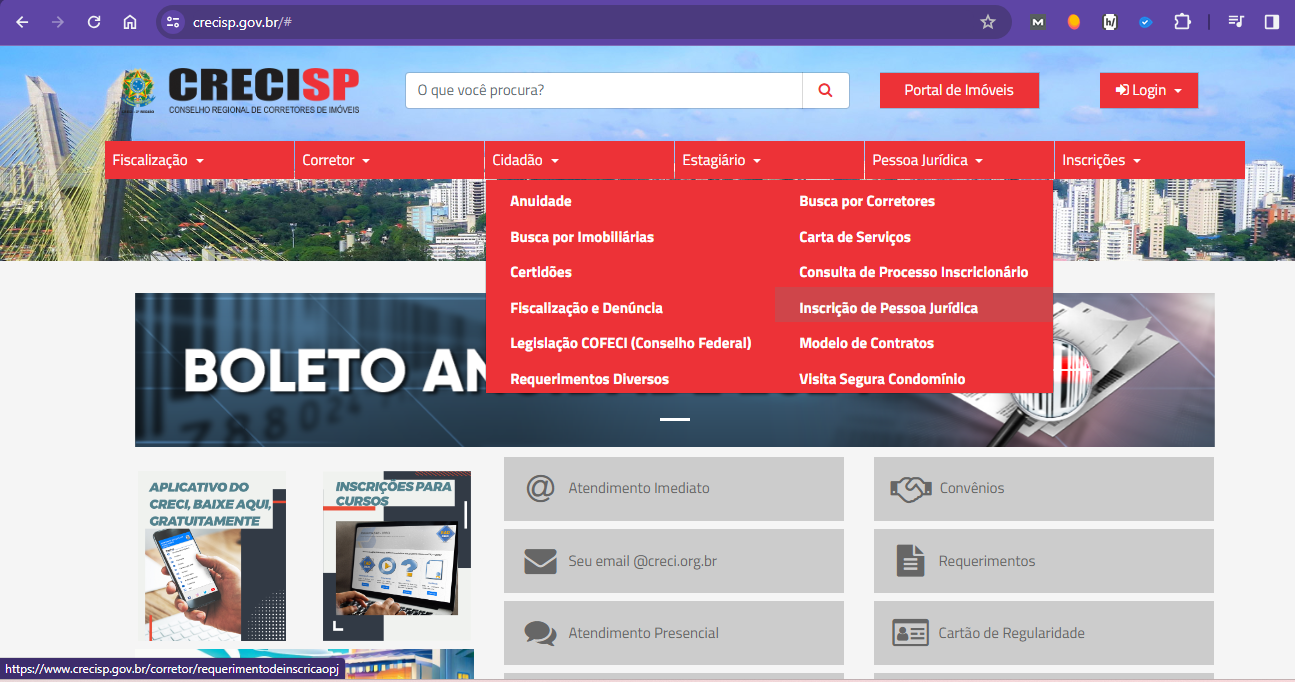This screenshot has width=1295, height=682.
Task: Expand the Estagiário menu
Action: click(769, 160)
